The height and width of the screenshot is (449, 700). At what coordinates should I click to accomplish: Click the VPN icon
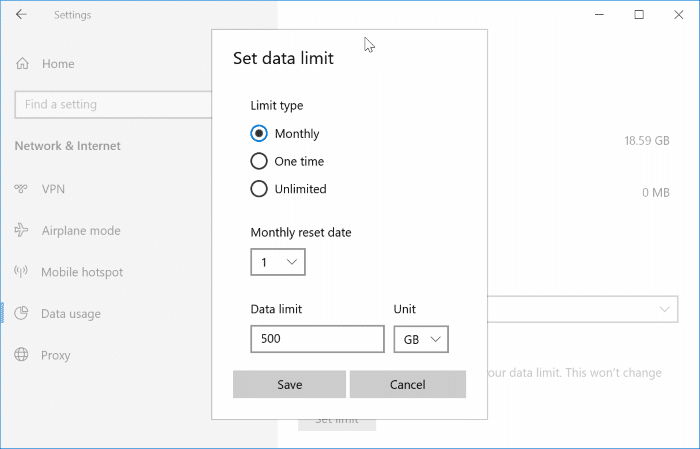[22, 188]
